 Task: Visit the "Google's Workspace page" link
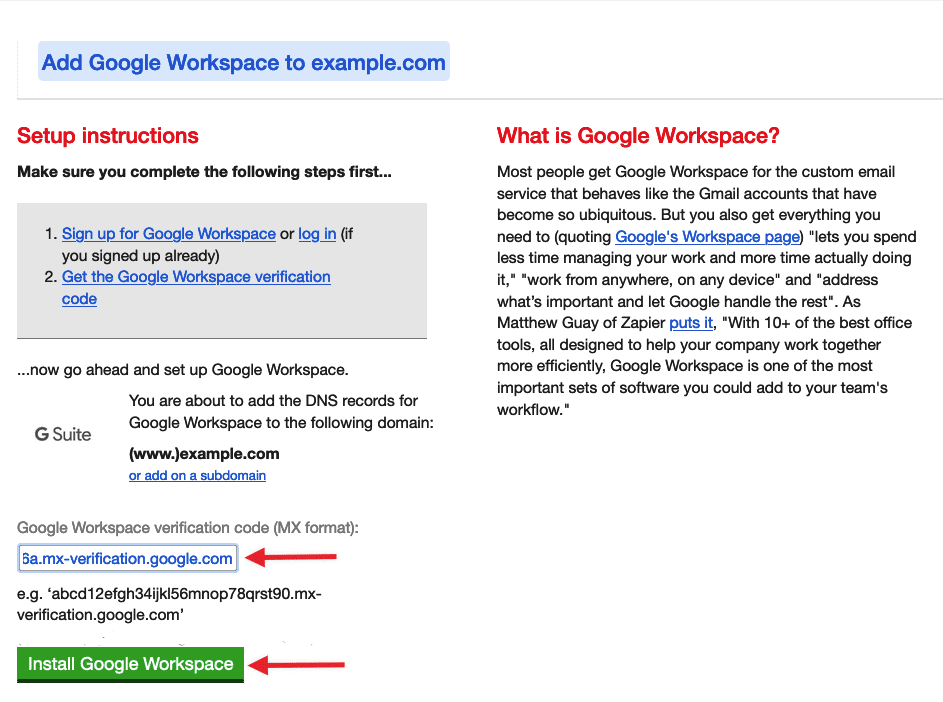pos(708,236)
